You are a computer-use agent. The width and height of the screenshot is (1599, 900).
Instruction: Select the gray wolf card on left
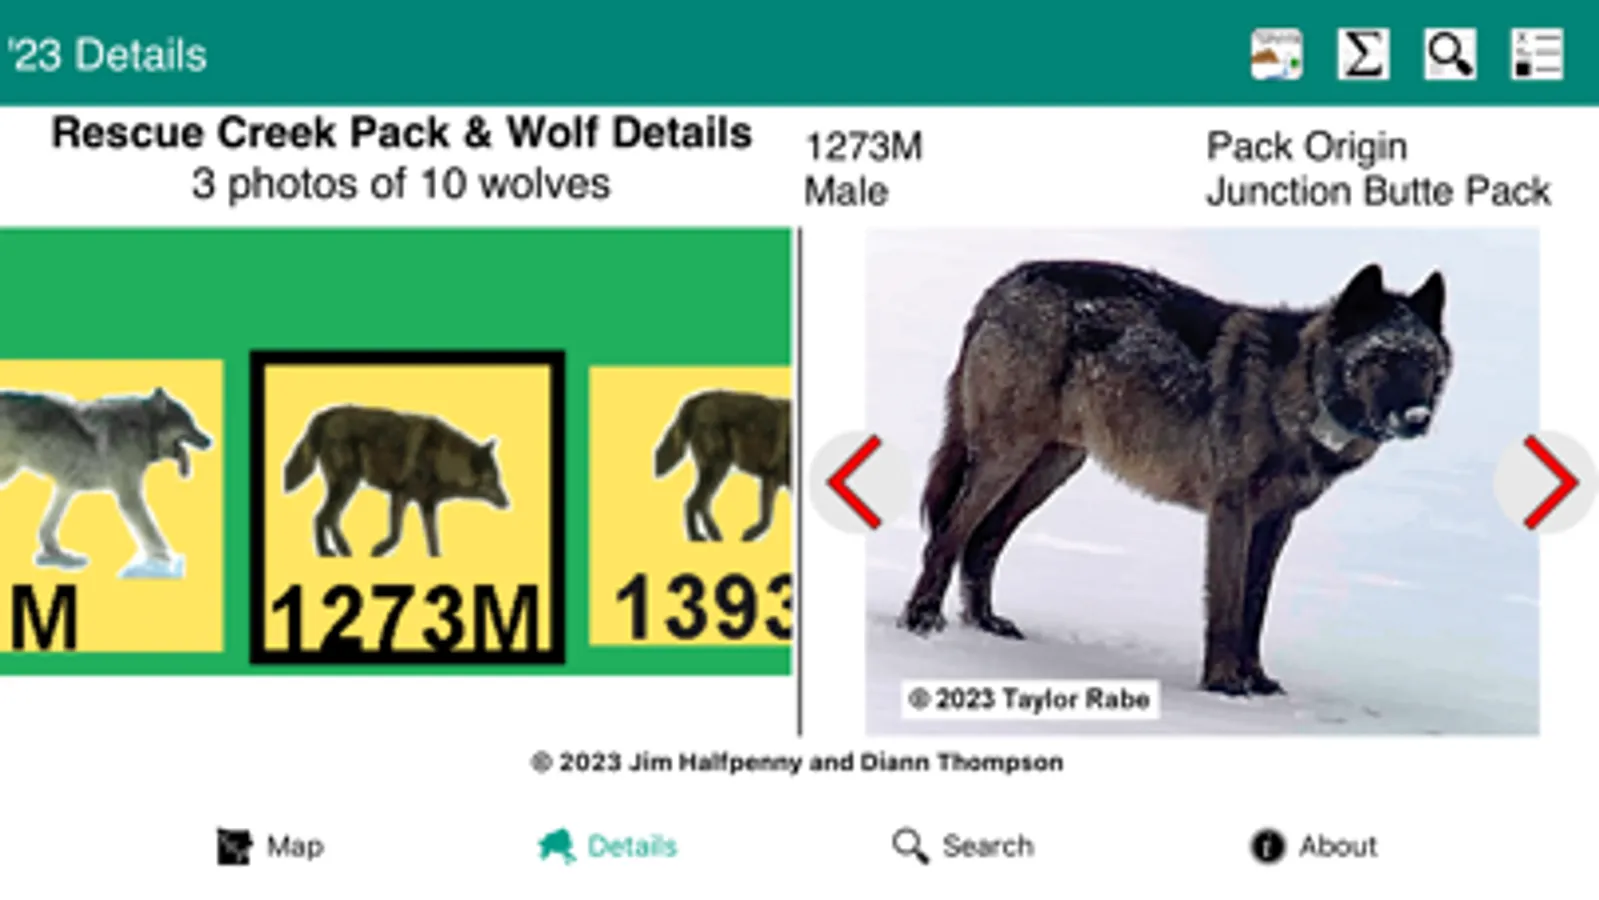(x=110, y=506)
